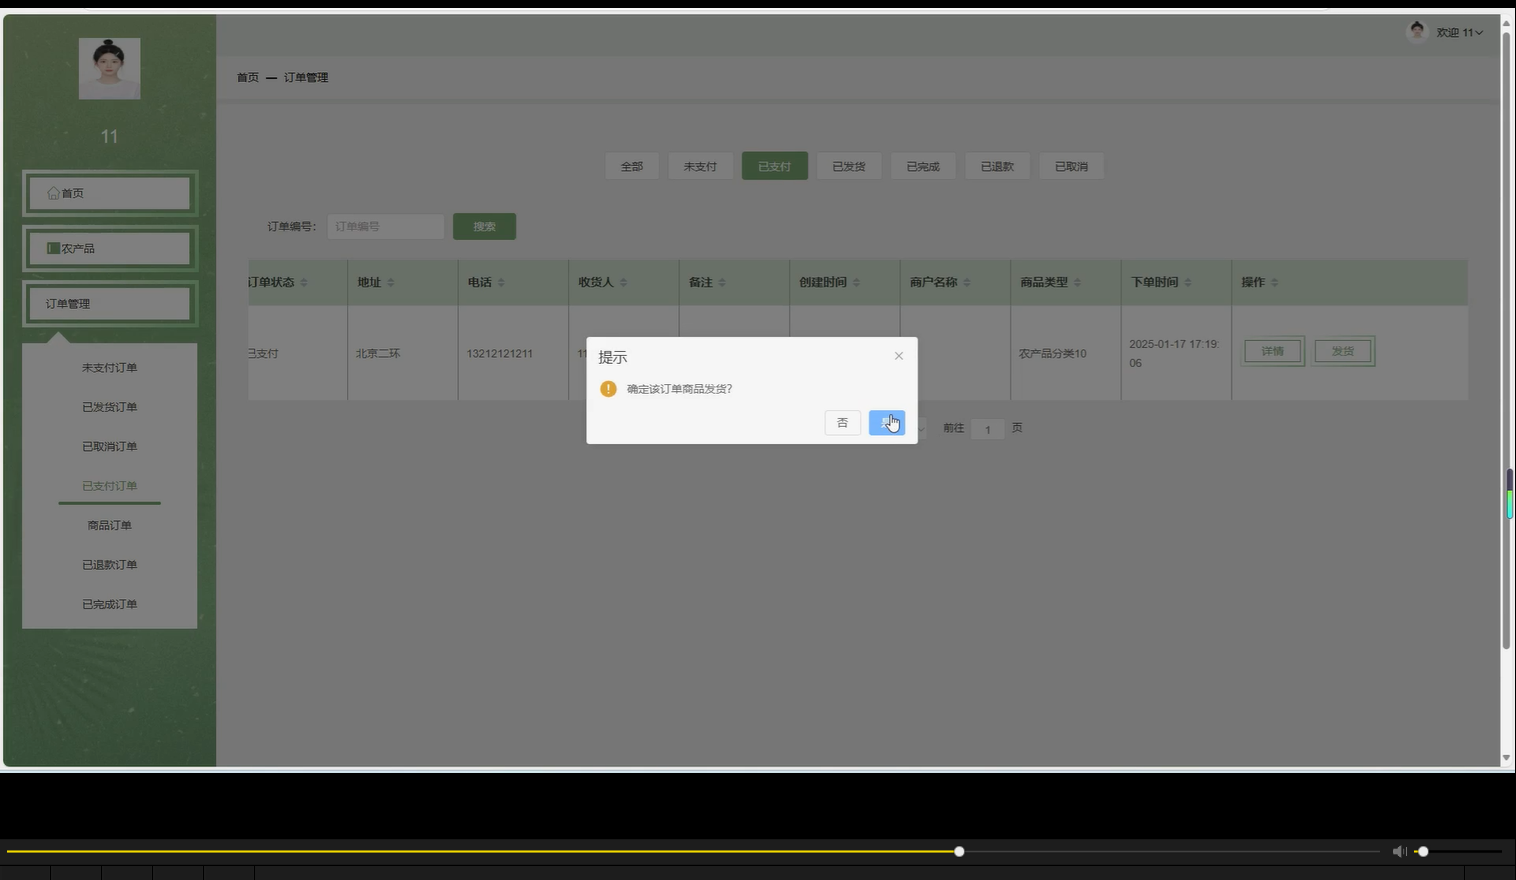Screen dimensions: 1516x880
Task: Switch to the 已退款 tab
Action: [997, 166]
